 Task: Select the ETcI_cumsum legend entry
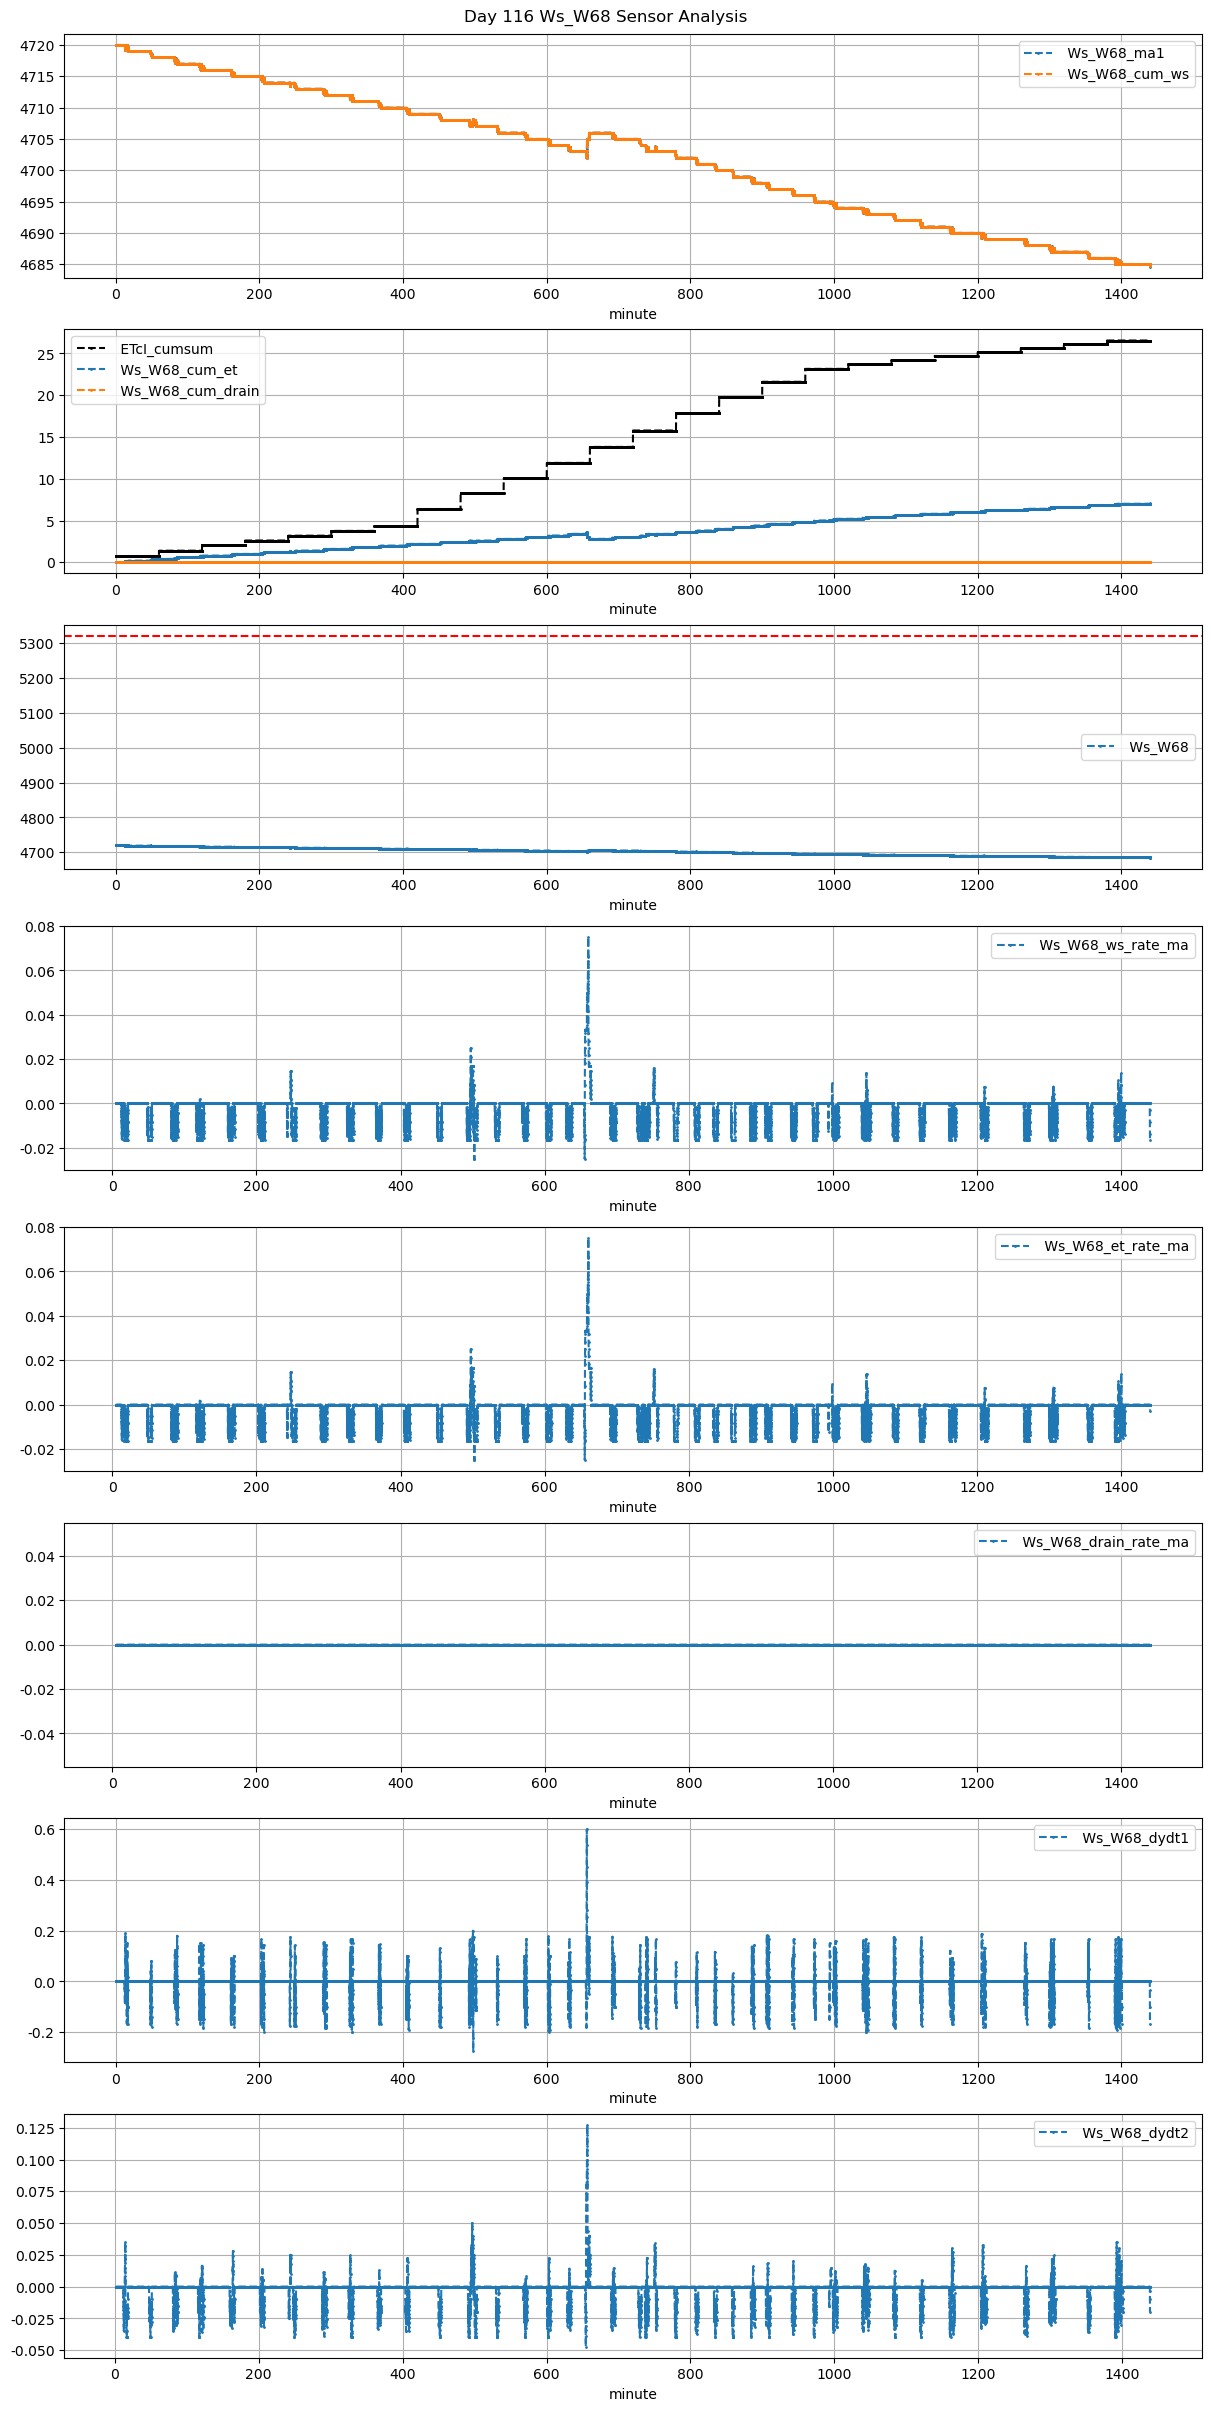click(166, 349)
